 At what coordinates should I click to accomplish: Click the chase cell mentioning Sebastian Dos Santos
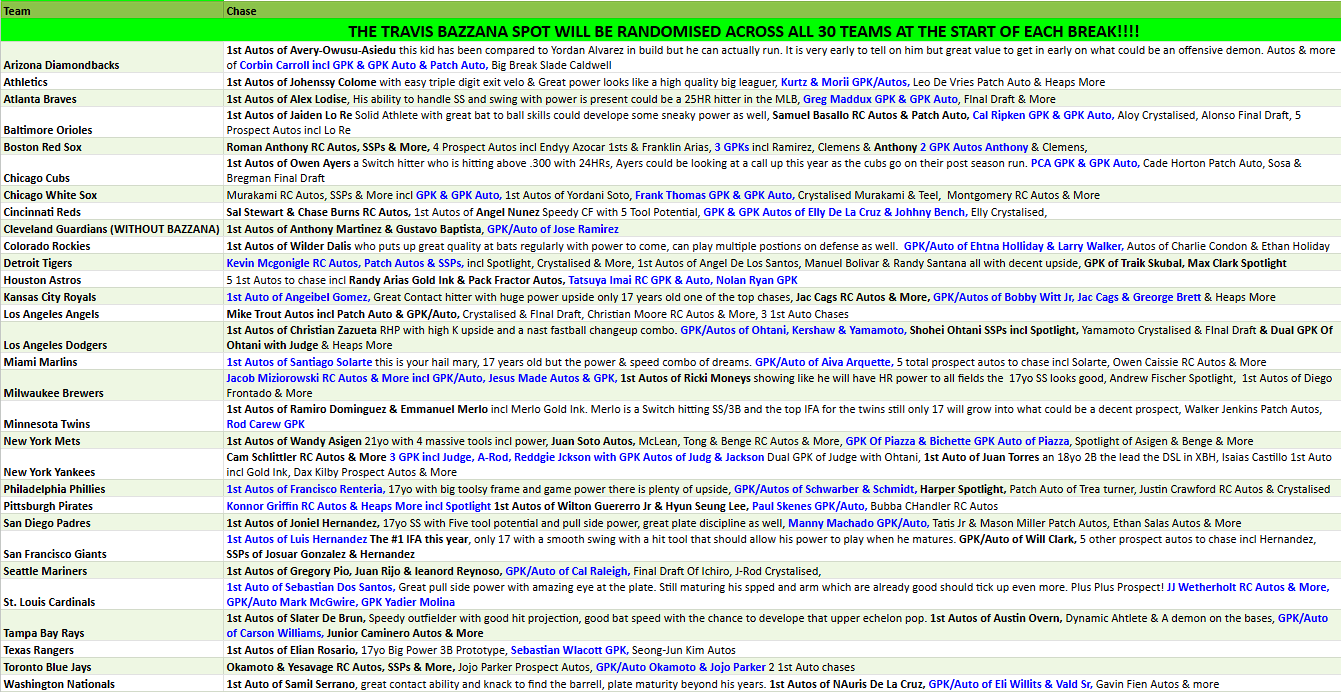pos(782,595)
